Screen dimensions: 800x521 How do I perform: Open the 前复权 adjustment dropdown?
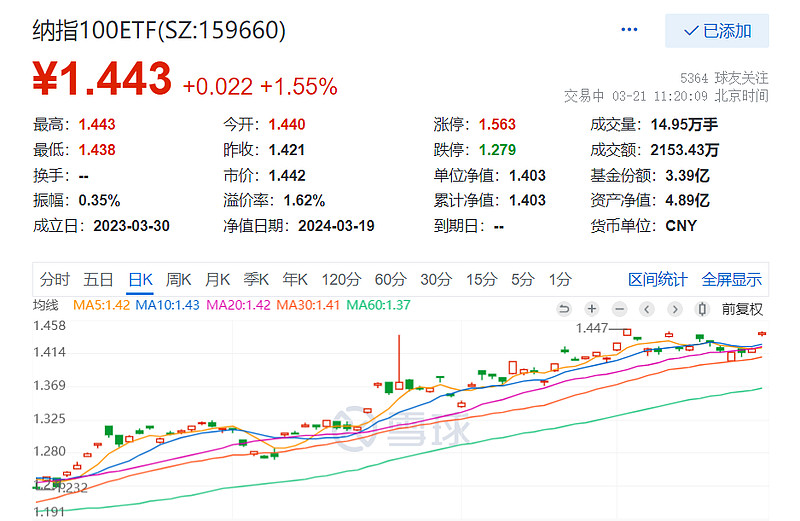[x=742, y=309]
